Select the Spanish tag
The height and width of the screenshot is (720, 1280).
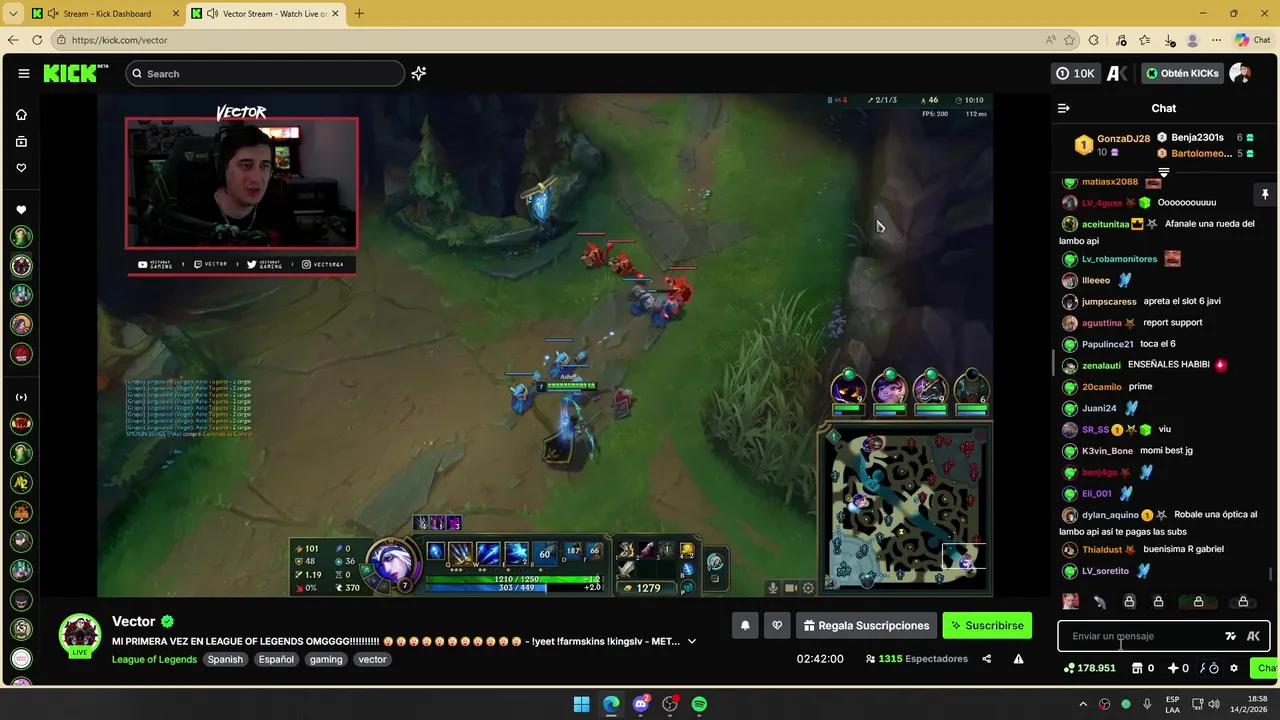[x=225, y=659]
